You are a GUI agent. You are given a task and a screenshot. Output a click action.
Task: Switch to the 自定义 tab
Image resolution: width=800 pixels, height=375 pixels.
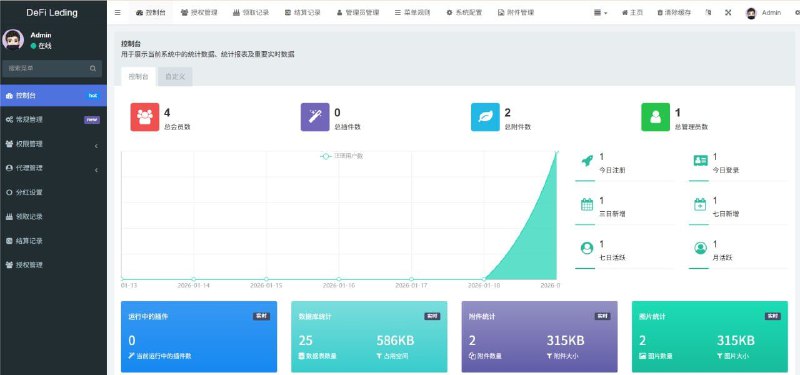pyautogui.click(x=175, y=77)
